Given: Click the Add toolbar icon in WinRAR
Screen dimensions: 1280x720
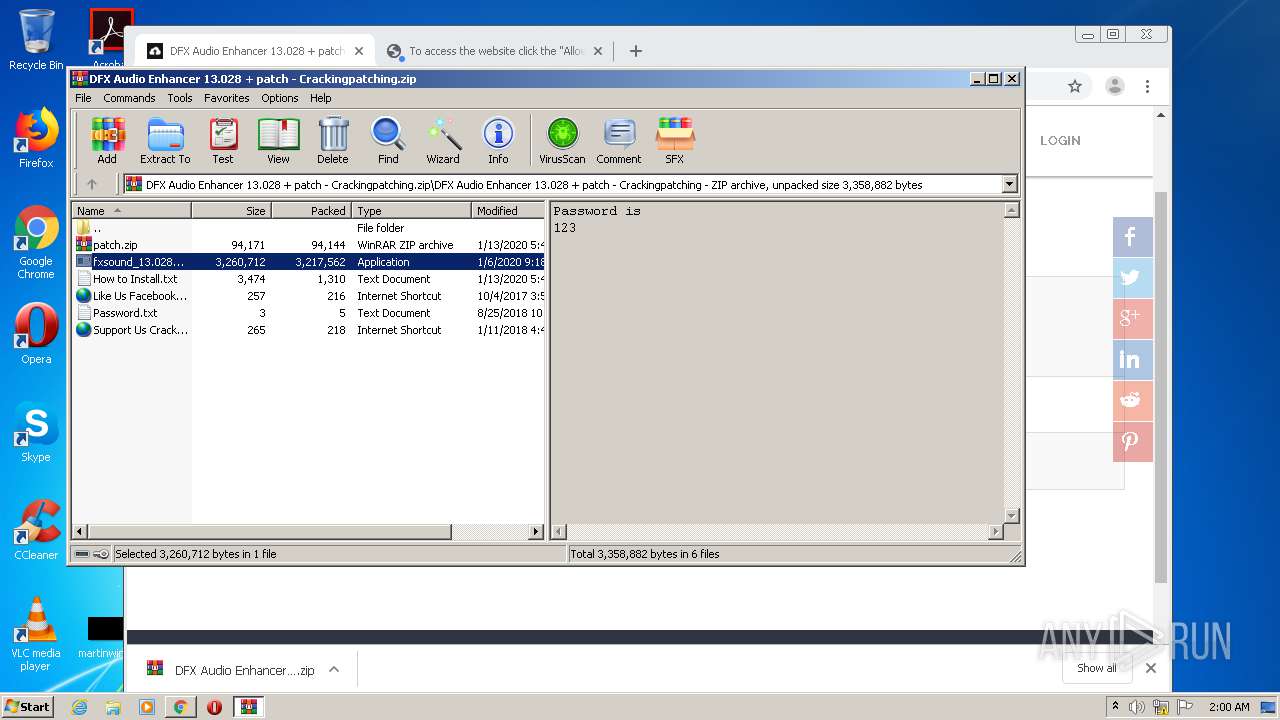Looking at the screenshot, I should point(107,141).
